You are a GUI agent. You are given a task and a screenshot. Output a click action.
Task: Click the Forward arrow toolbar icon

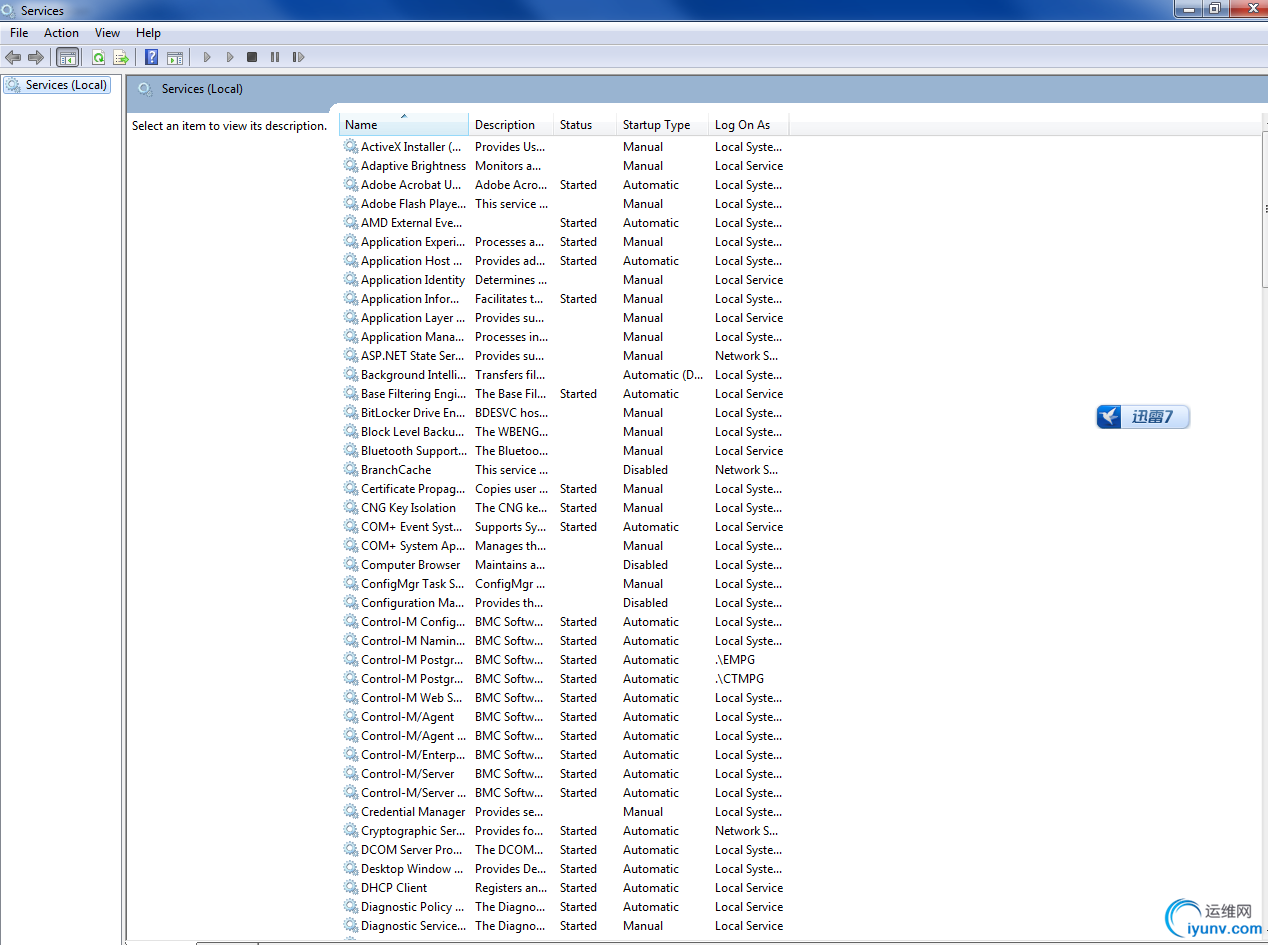tap(36, 57)
